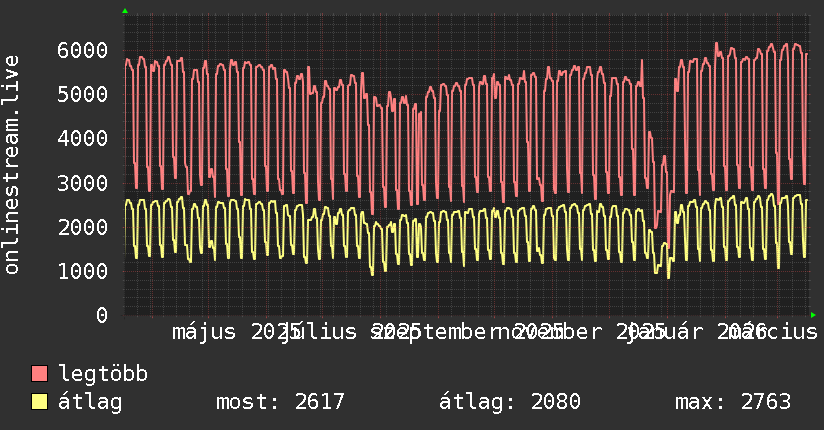Viewport: 824px width, 430px height.
Task: Click the onlinestream.live vertical axis title
Action: pos(11,165)
